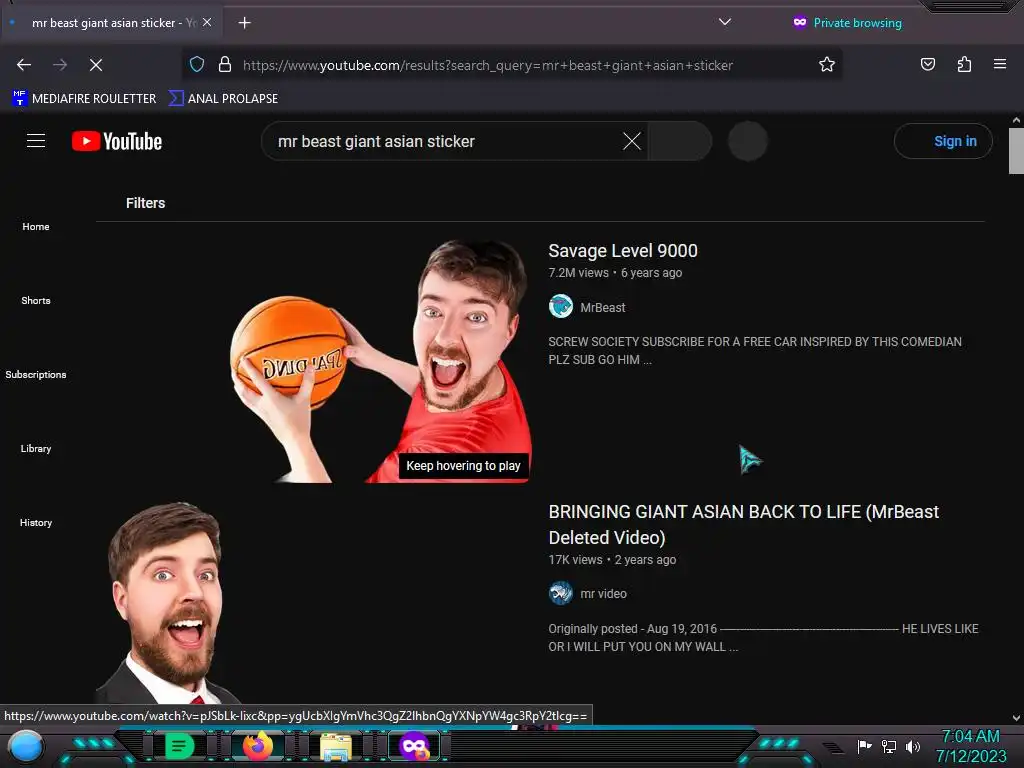
Task: Open the network tray icon
Action: pos(889,746)
